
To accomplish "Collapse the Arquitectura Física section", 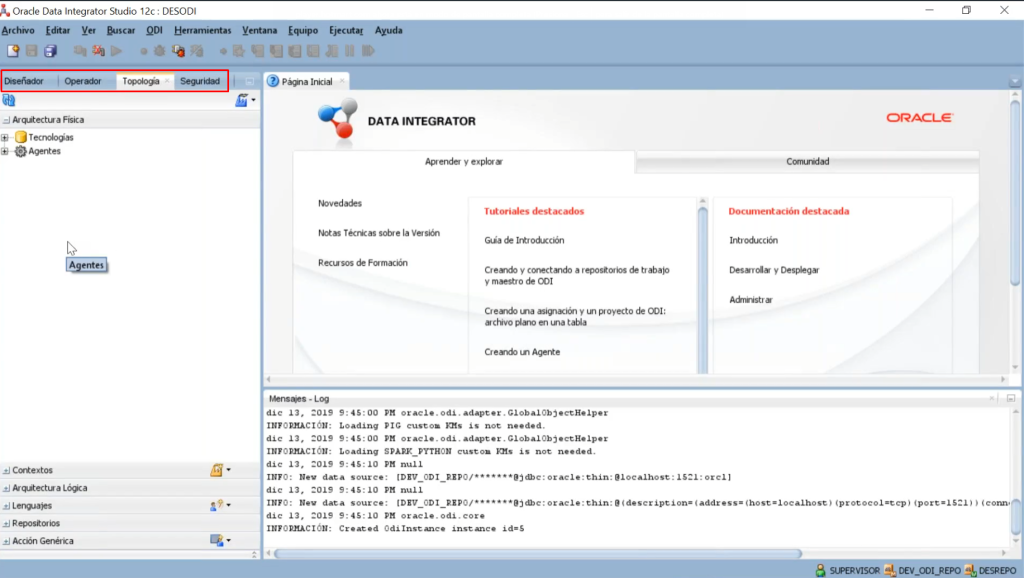I will click(x=6, y=120).
